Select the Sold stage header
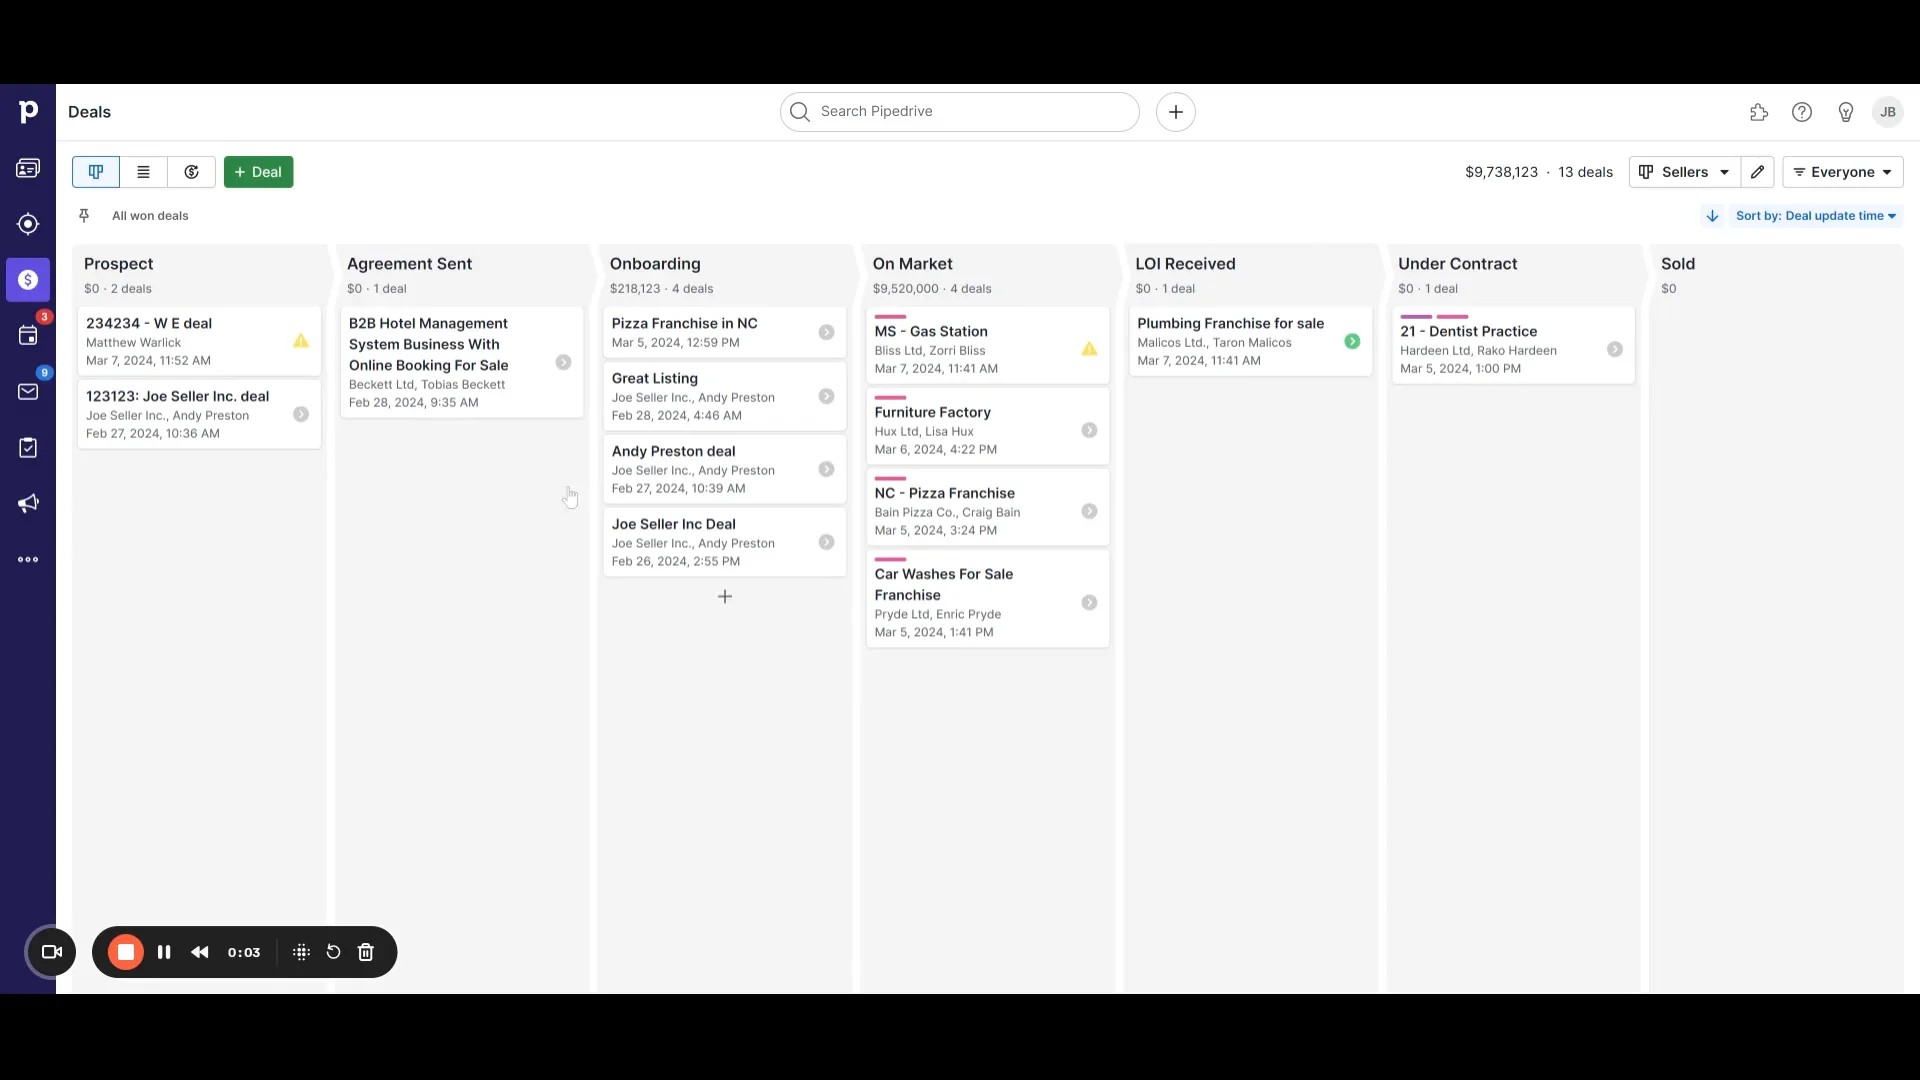Viewport: 1920px width, 1080px height. 1678,264
